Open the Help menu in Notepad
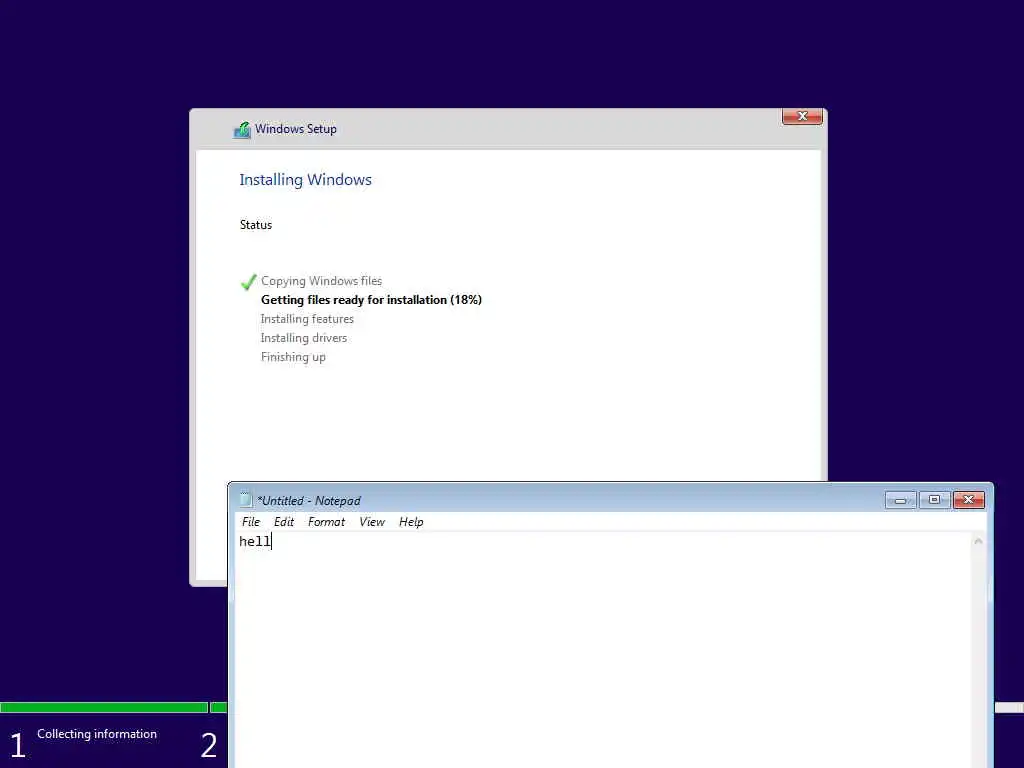The image size is (1024, 768). [x=411, y=522]
